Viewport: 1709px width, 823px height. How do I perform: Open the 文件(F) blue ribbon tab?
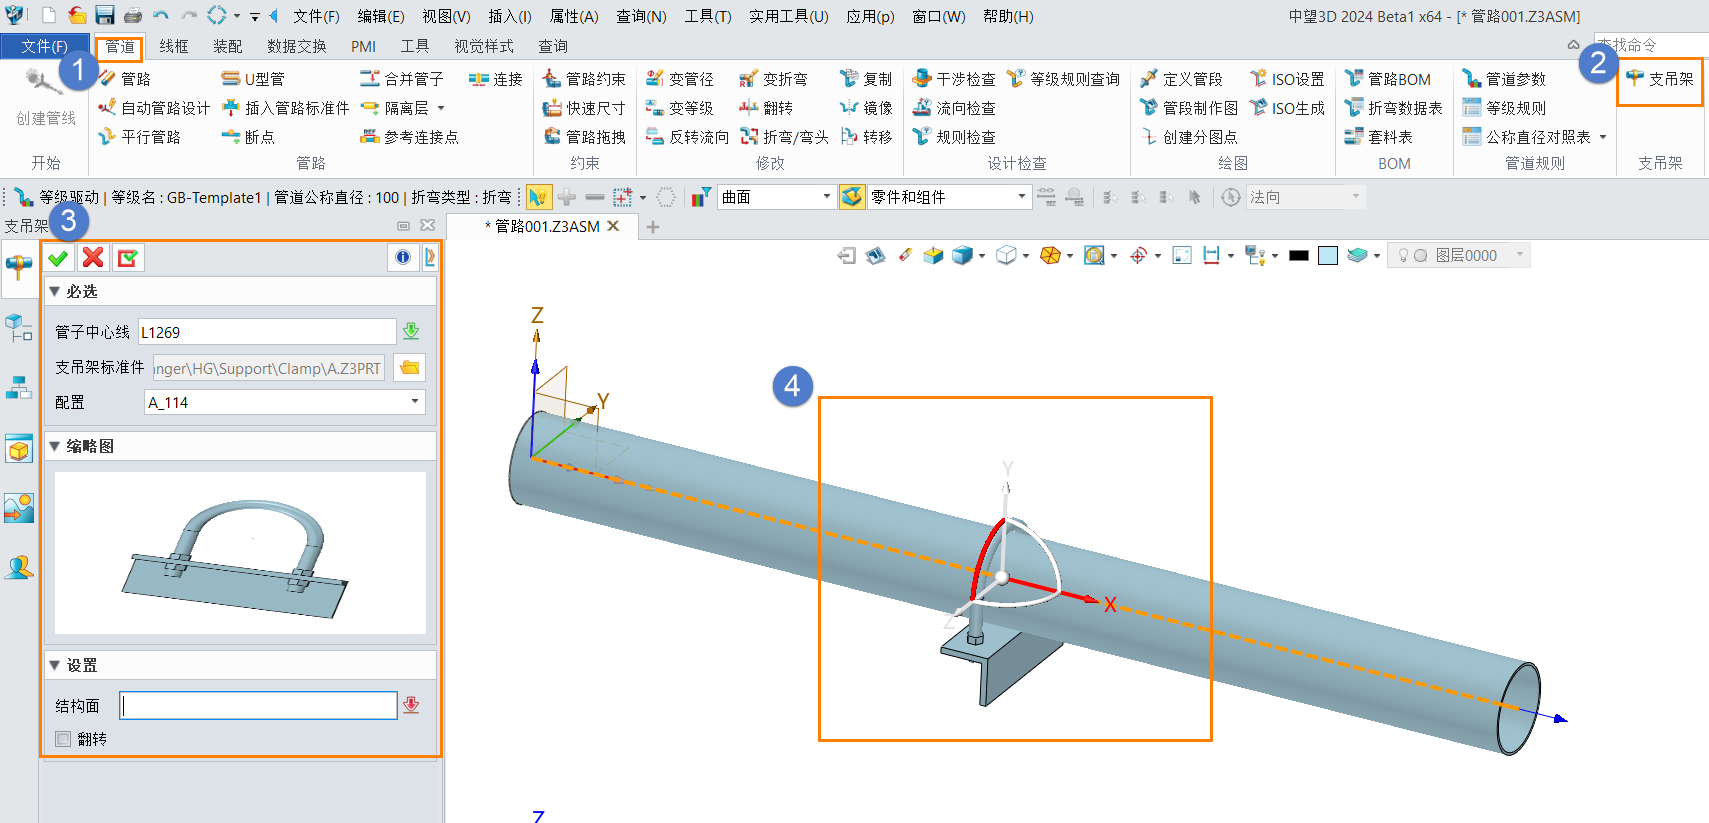pos(45,46)
